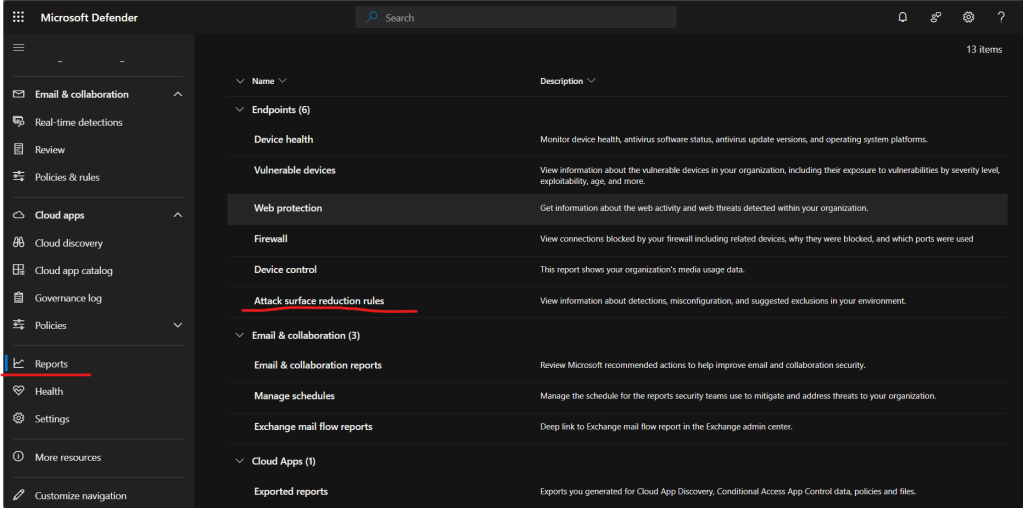Collapse the Cloud Apps (1) group
The image size is (1023, 508).
click(239, 461)
